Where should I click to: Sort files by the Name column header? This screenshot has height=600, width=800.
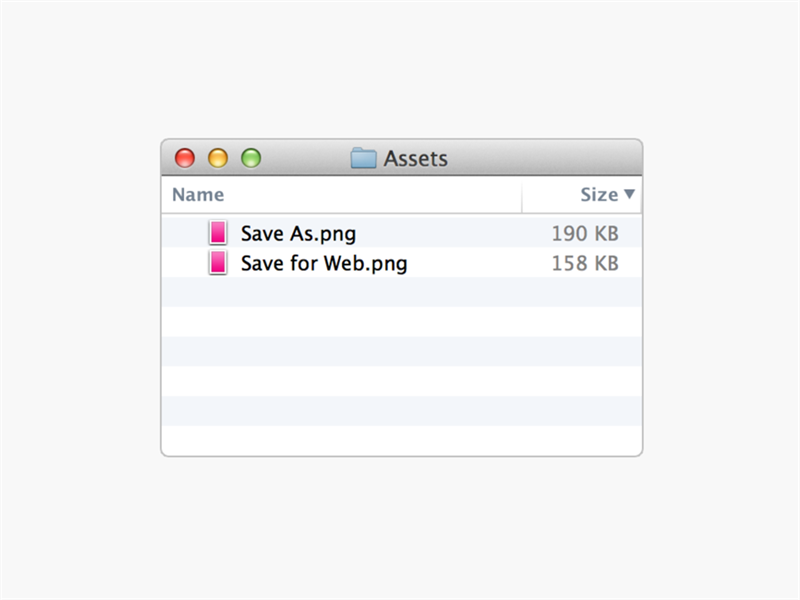[198, 195]
